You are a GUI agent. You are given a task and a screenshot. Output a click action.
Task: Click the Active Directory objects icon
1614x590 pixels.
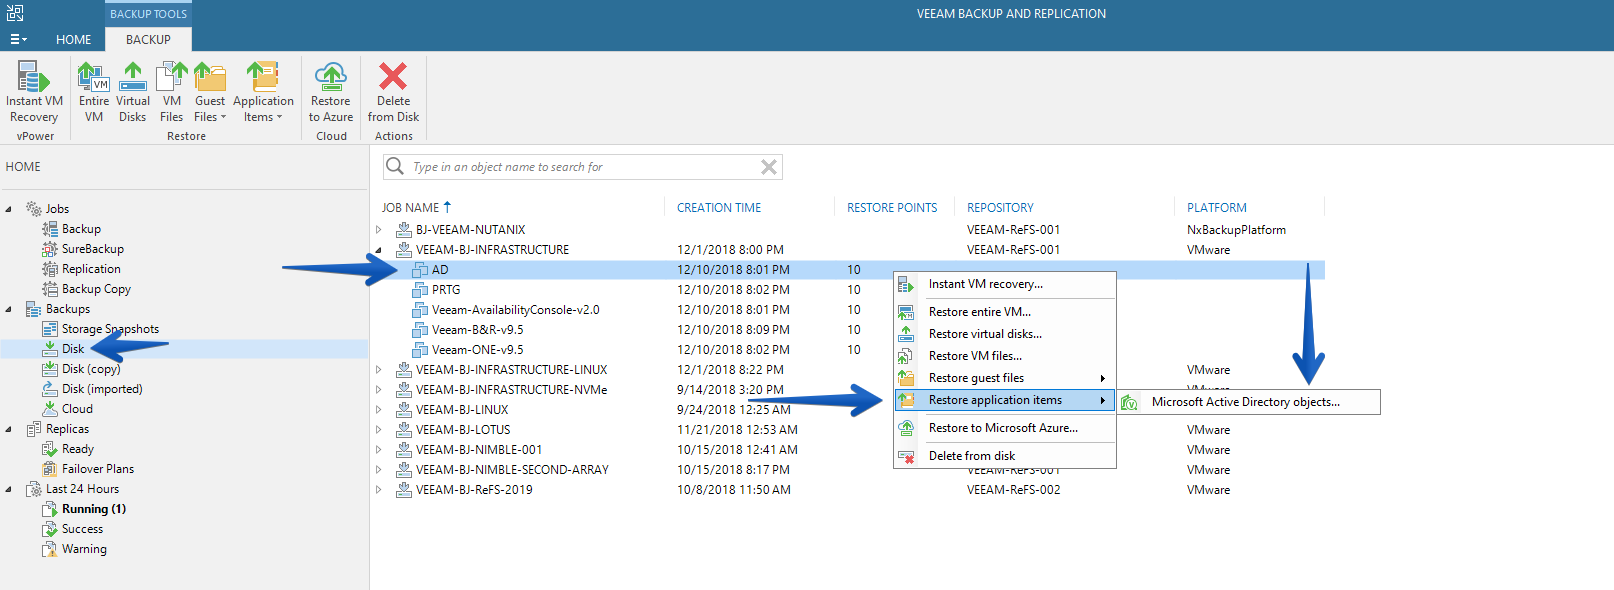(x=1130, y=402)
